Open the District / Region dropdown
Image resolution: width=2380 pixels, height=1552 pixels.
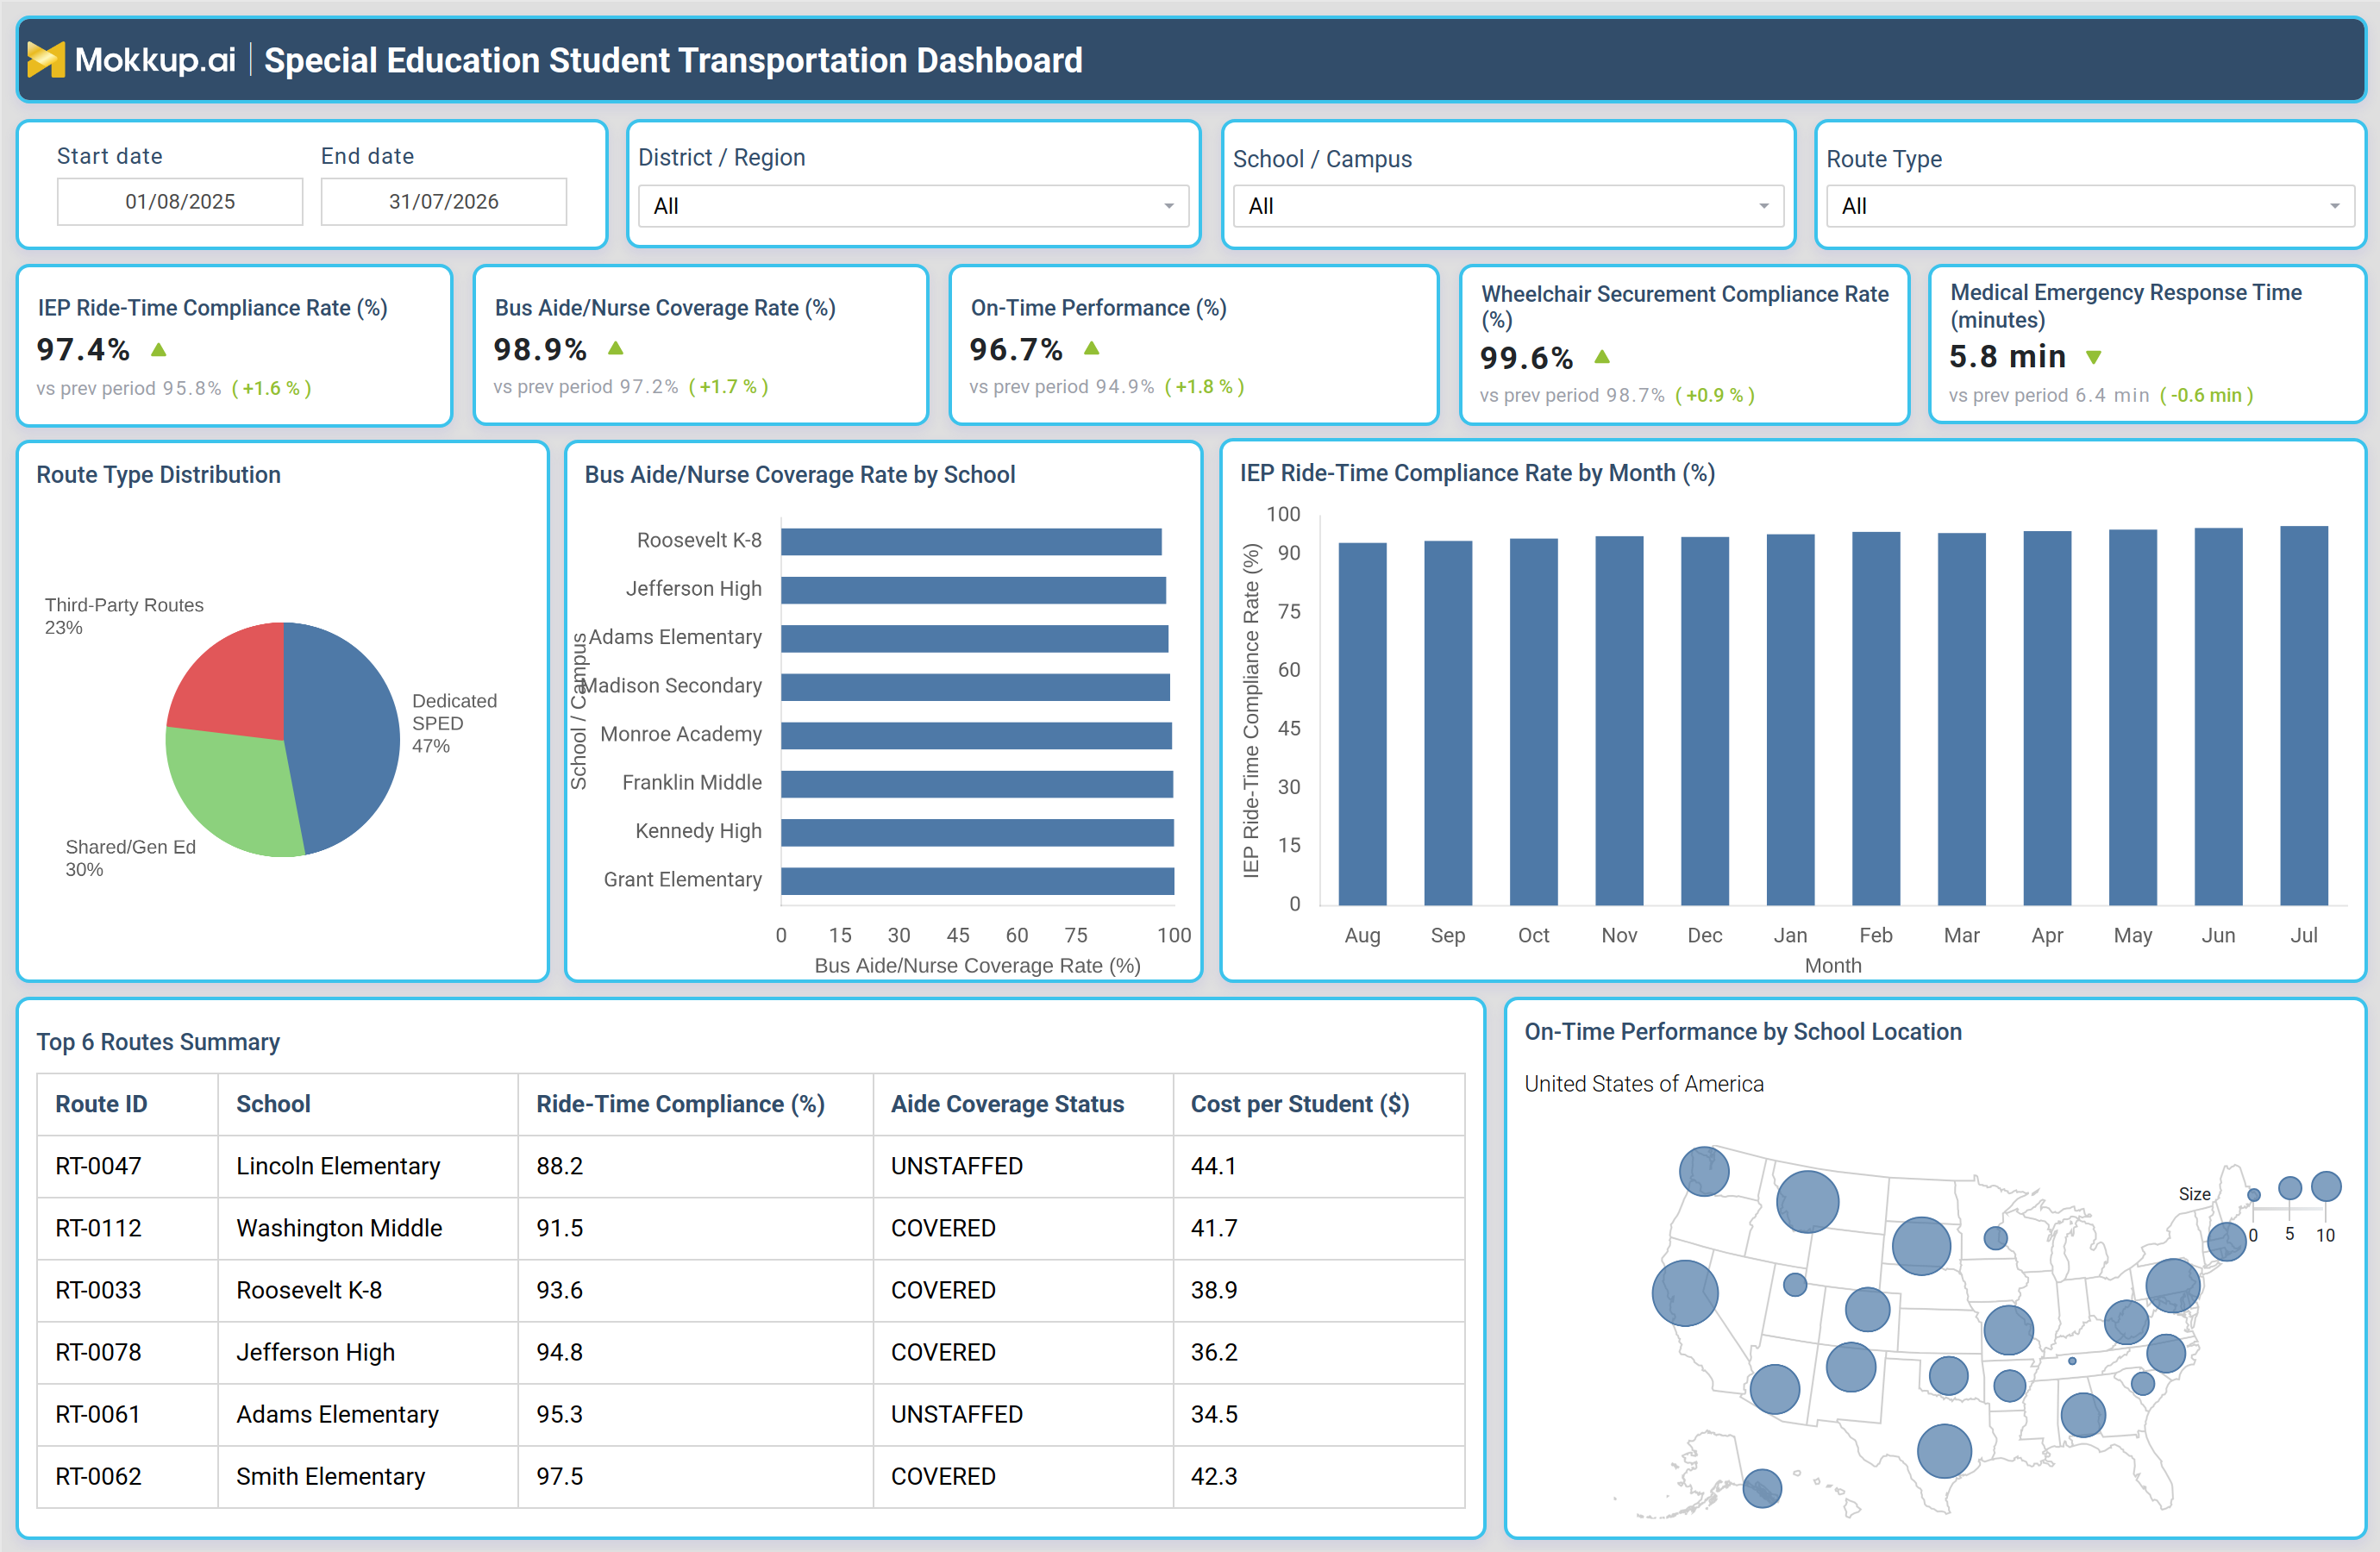coord(914,206)
